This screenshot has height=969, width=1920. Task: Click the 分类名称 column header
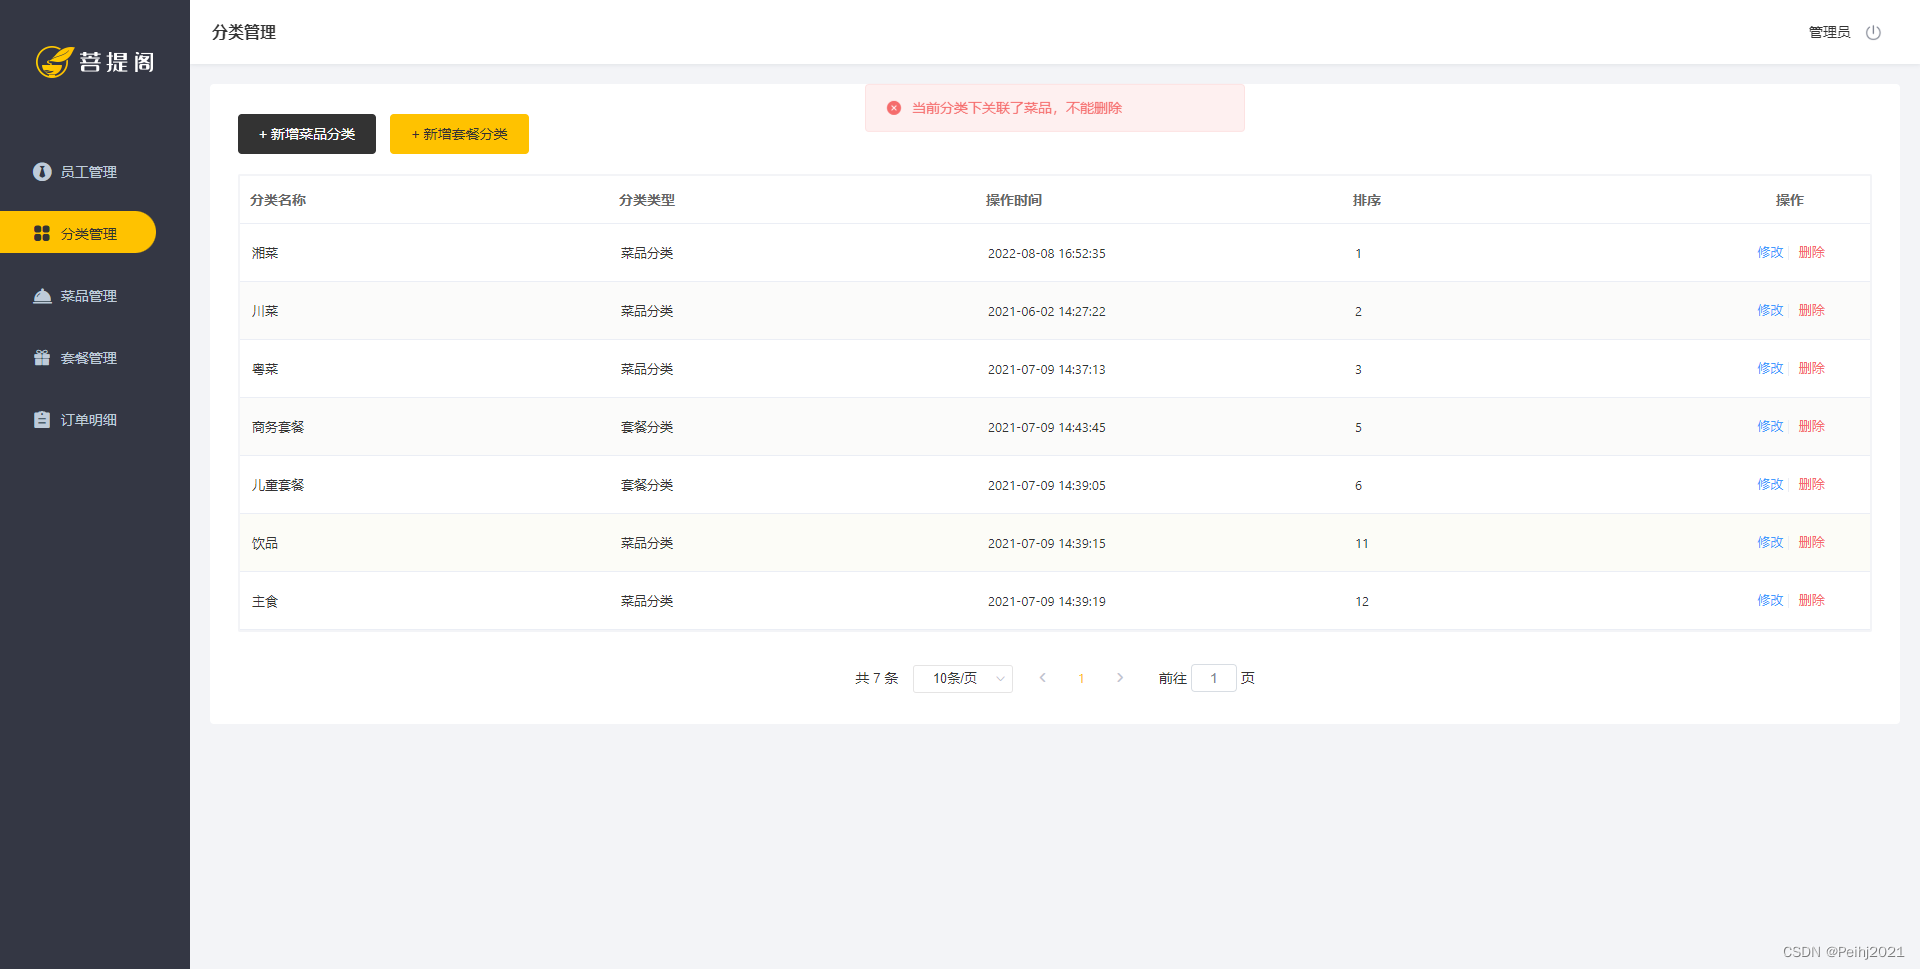pyautogui.click(x=278, y=200)
